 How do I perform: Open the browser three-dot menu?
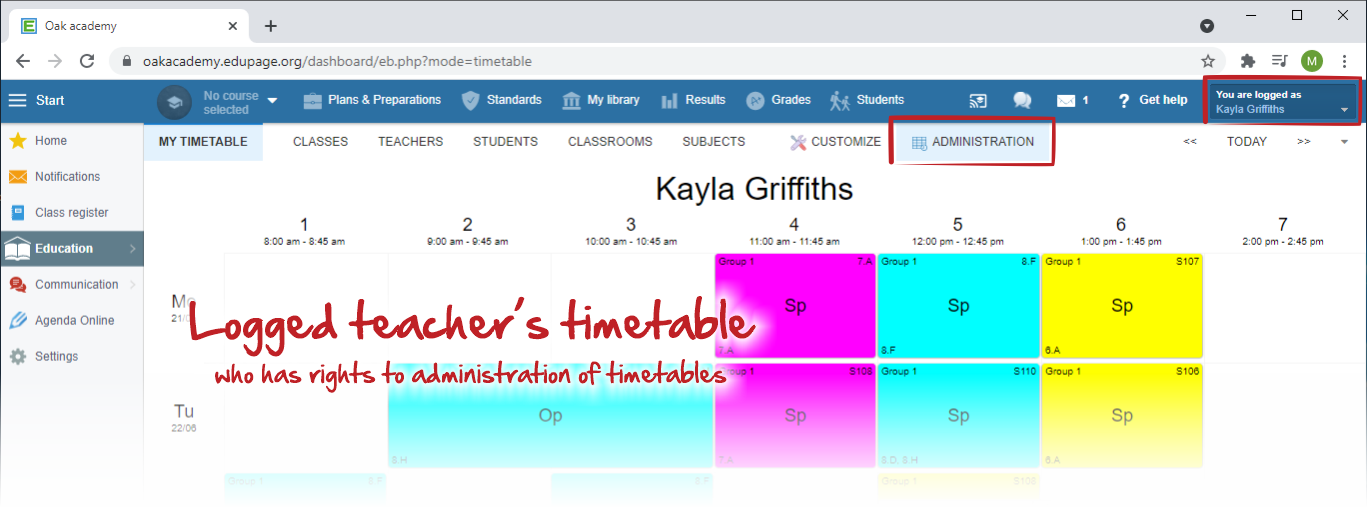point(1343,61)
